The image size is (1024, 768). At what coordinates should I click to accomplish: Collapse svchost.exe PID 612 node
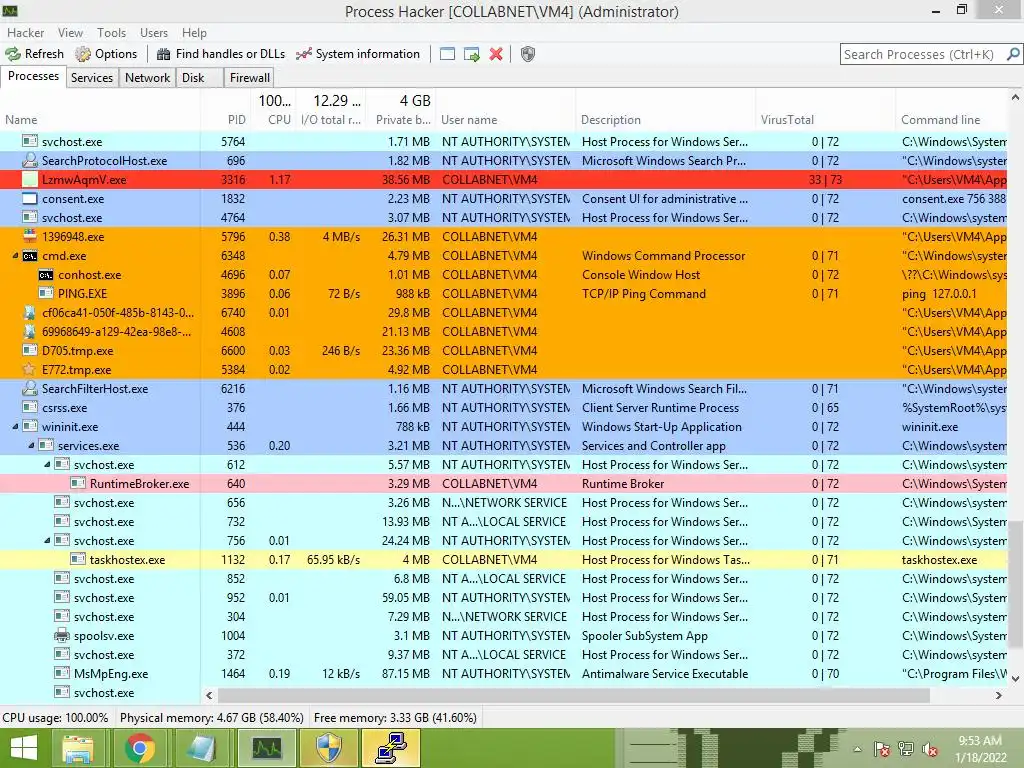47,465
